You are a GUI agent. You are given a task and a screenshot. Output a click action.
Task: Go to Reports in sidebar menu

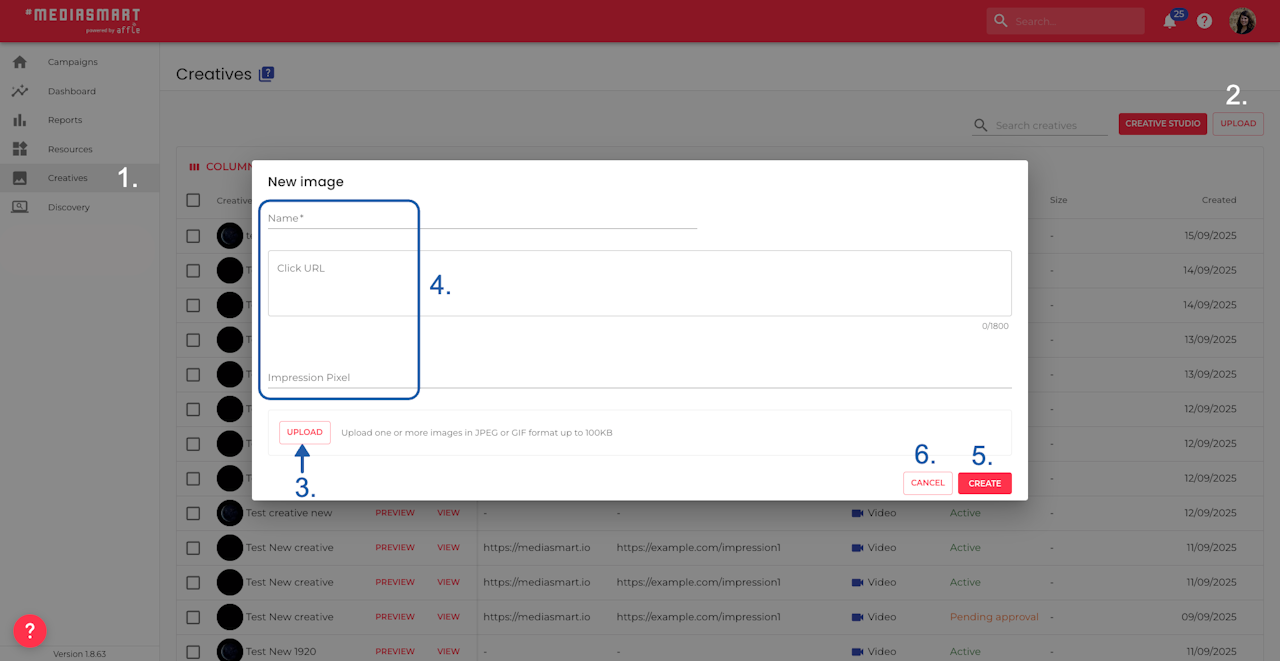pyautogui.click(x=65, y=120)
